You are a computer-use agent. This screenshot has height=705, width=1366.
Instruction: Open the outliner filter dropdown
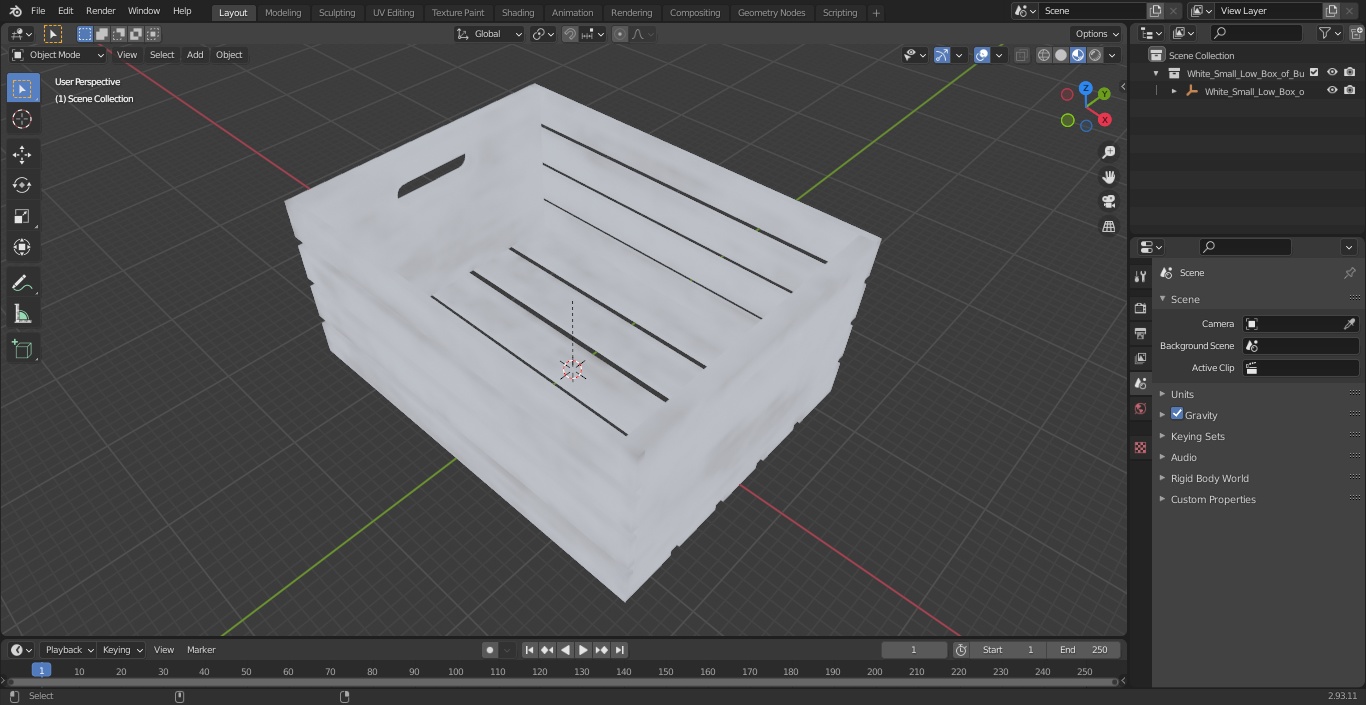[1329, 33]
